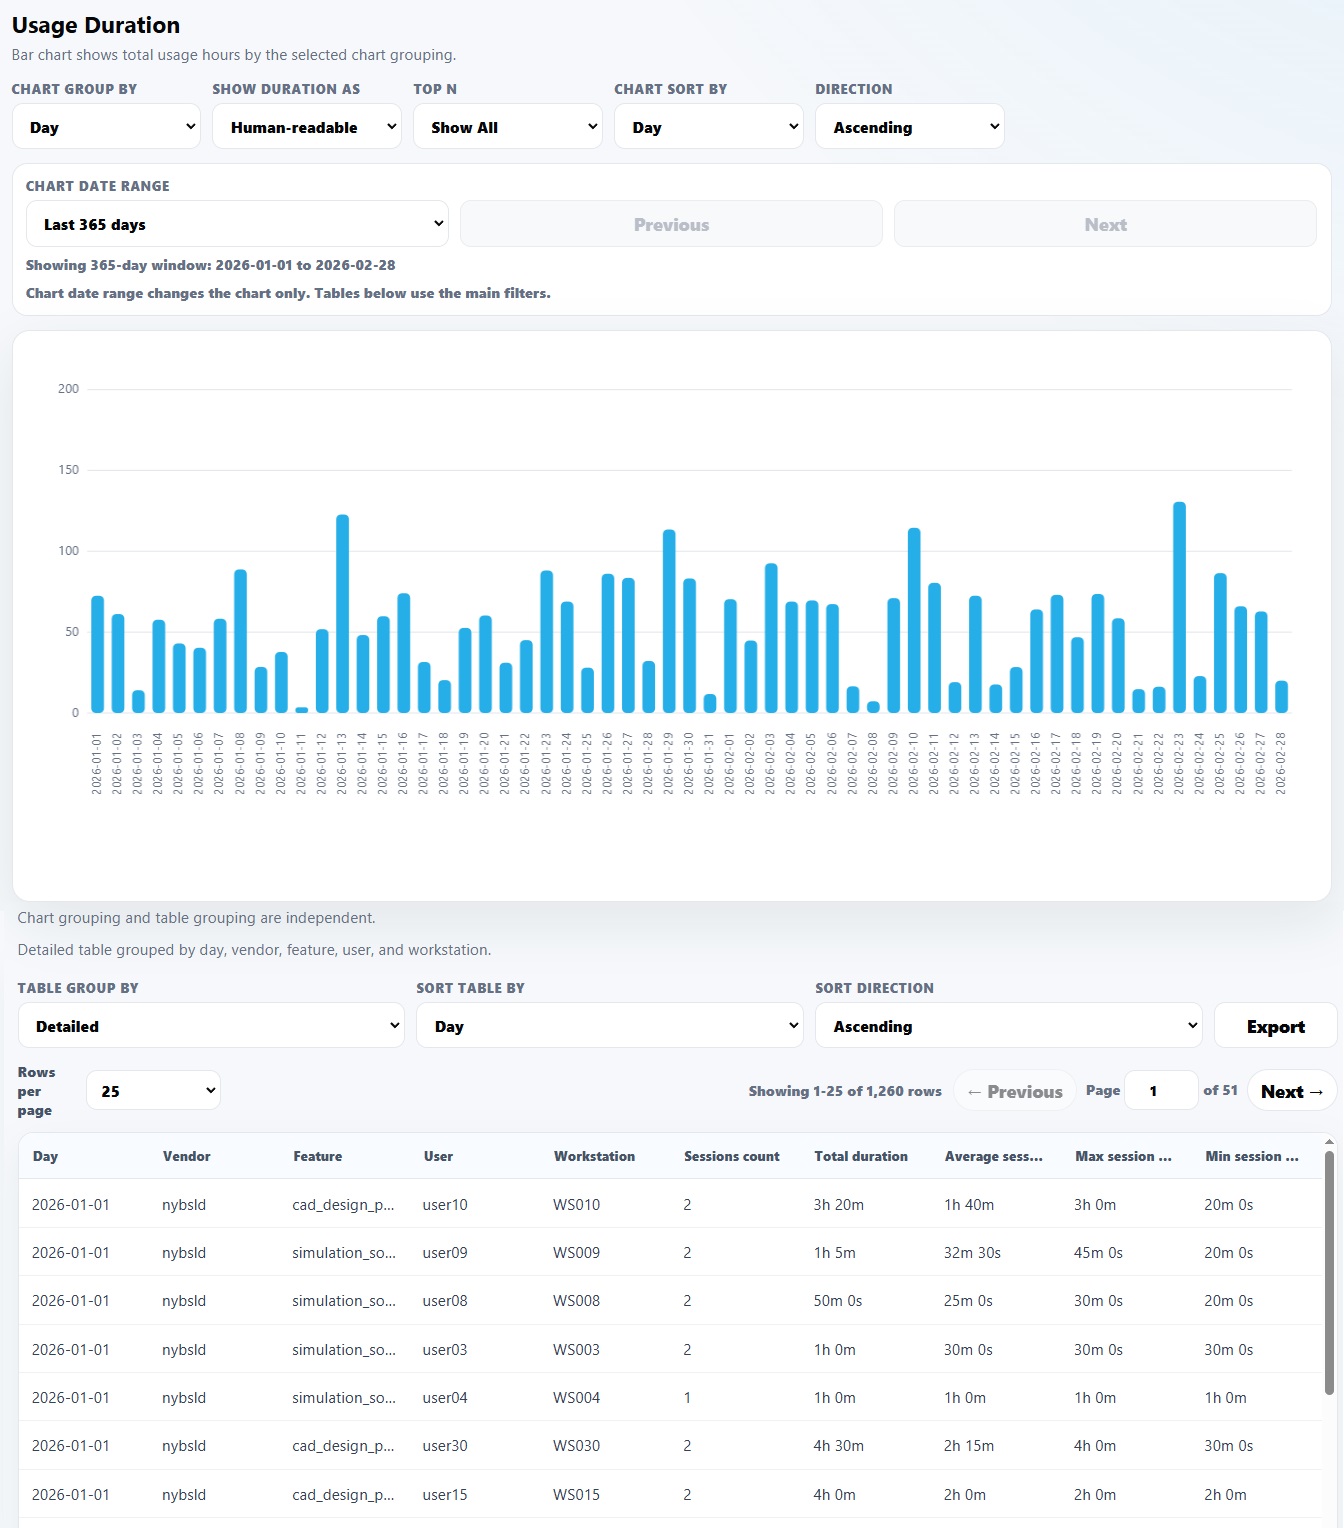Sort table by Day column header
The width and height of the screenshot is (1344, 1528).
pyautogui.click(x=45, y=1156)
